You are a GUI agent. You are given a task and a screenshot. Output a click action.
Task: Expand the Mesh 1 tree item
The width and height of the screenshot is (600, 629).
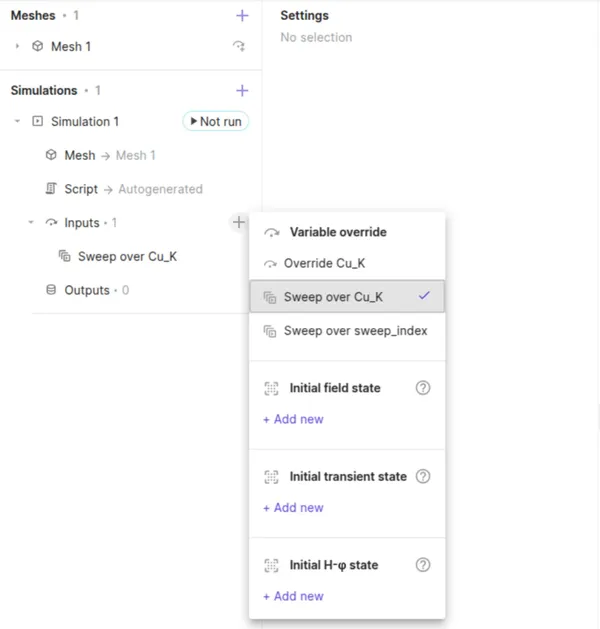pyautogui.click(x=17, y=46)
